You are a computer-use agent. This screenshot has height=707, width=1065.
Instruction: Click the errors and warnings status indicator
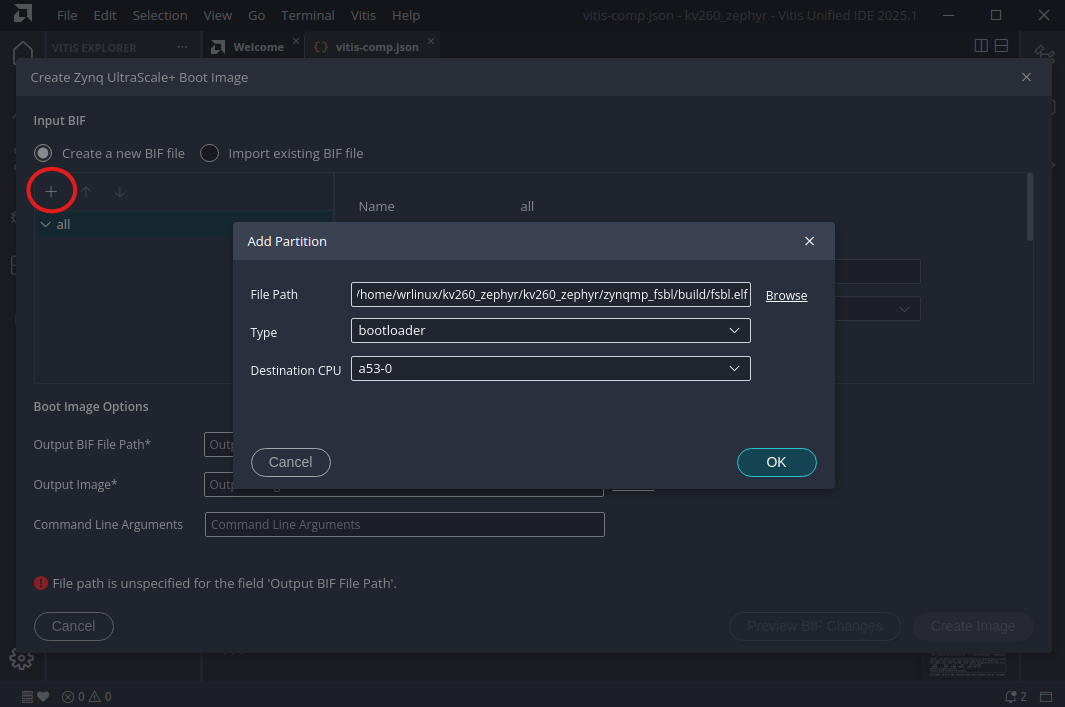[x=86, y=696]
